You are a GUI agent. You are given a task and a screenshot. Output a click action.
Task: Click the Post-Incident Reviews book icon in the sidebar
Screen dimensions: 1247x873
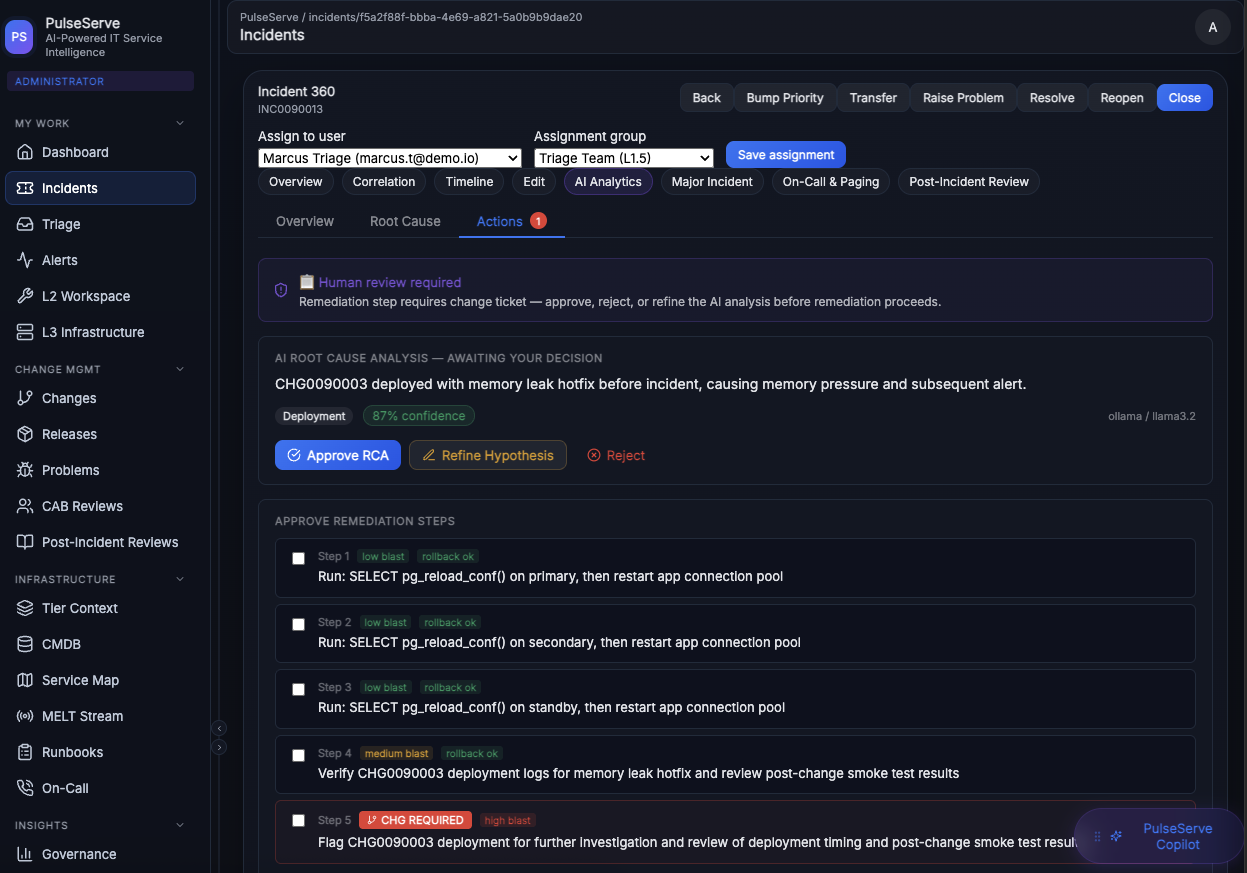[25, 542]
